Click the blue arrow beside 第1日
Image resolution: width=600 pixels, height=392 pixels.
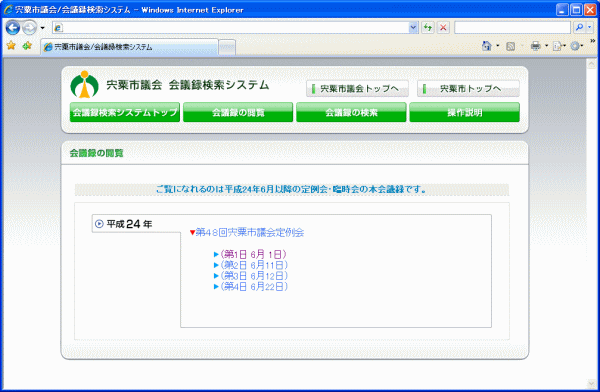(x=216, y=254)
